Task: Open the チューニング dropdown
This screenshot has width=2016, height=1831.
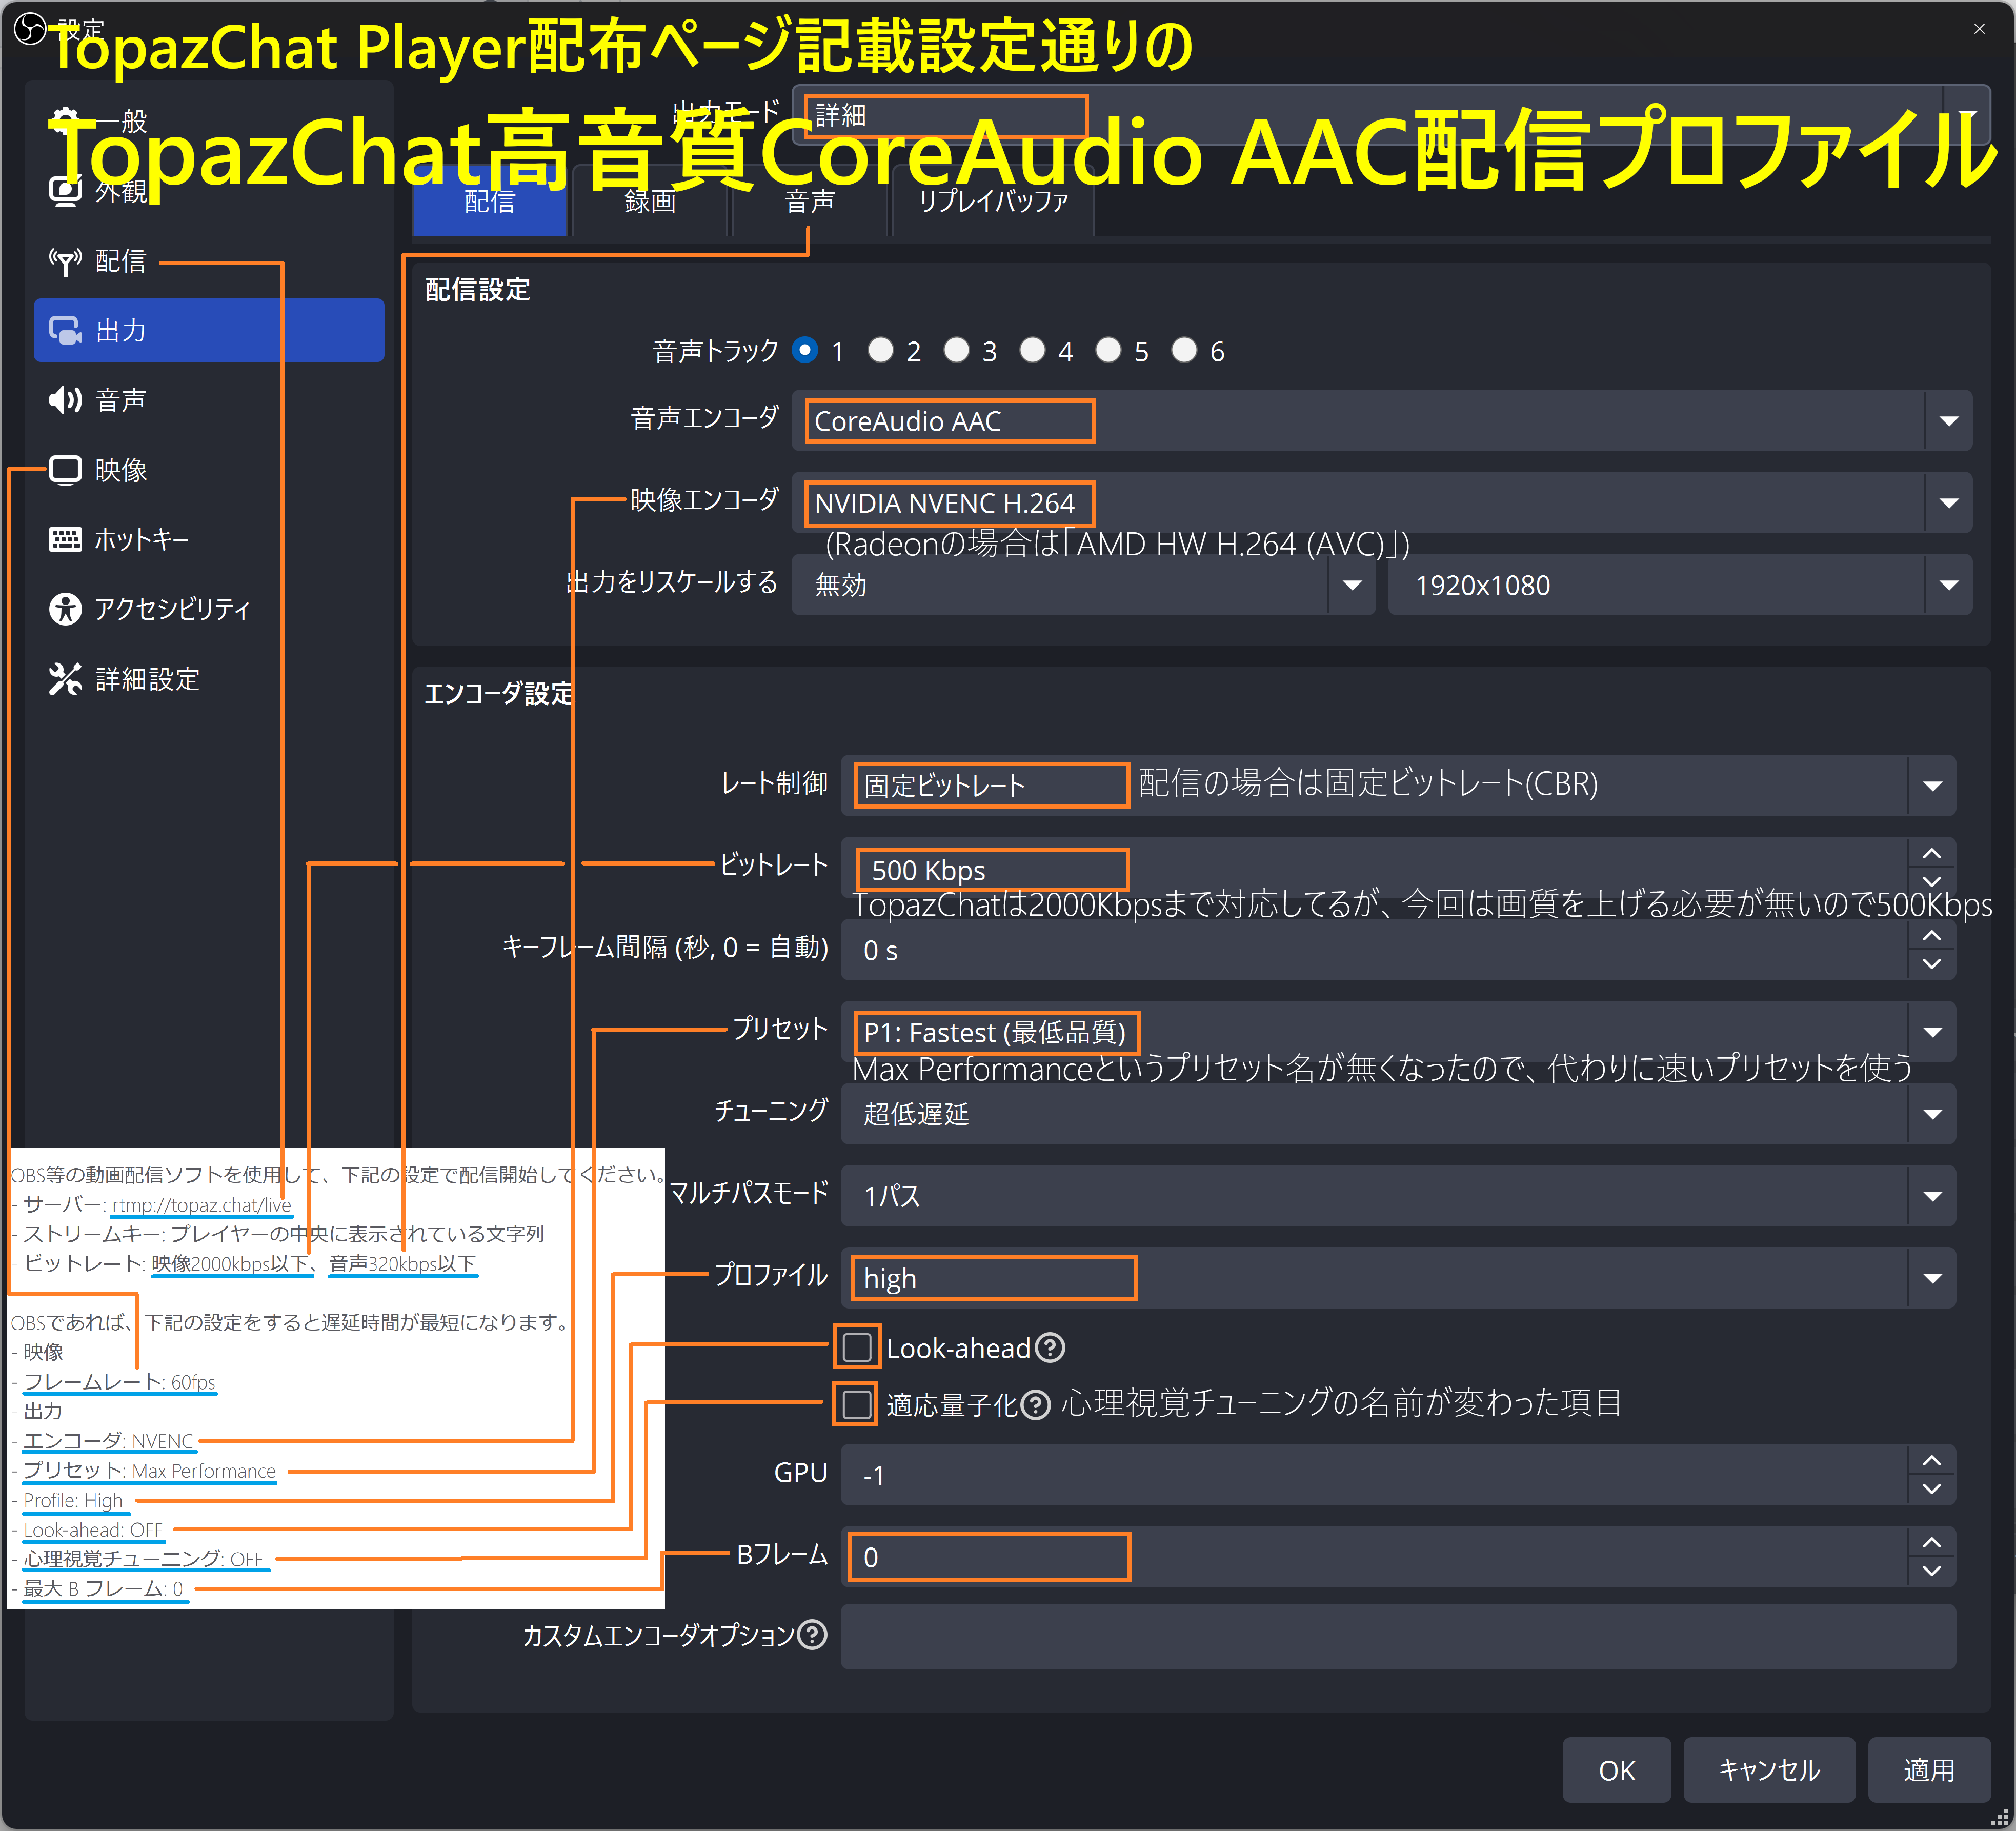Action: [x=1931, y=1114]
